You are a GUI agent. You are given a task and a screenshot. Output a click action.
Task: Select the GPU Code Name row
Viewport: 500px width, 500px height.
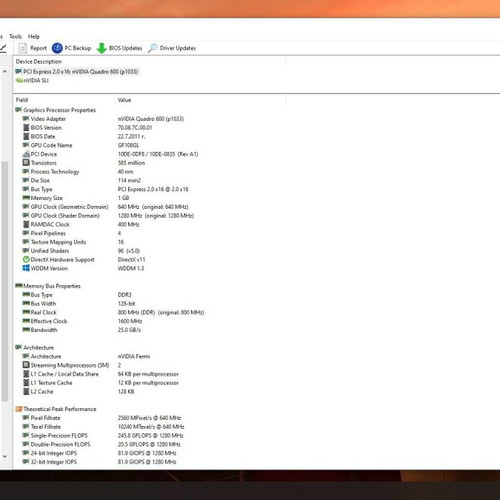81,145
